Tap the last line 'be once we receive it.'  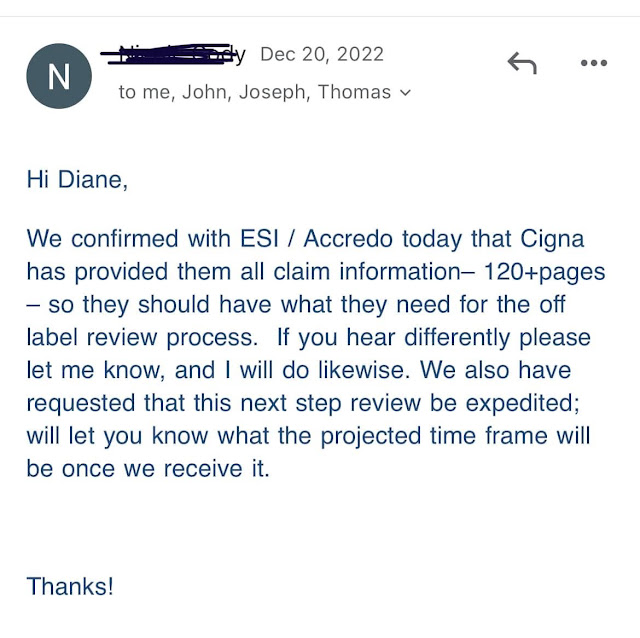coord(148,469)
